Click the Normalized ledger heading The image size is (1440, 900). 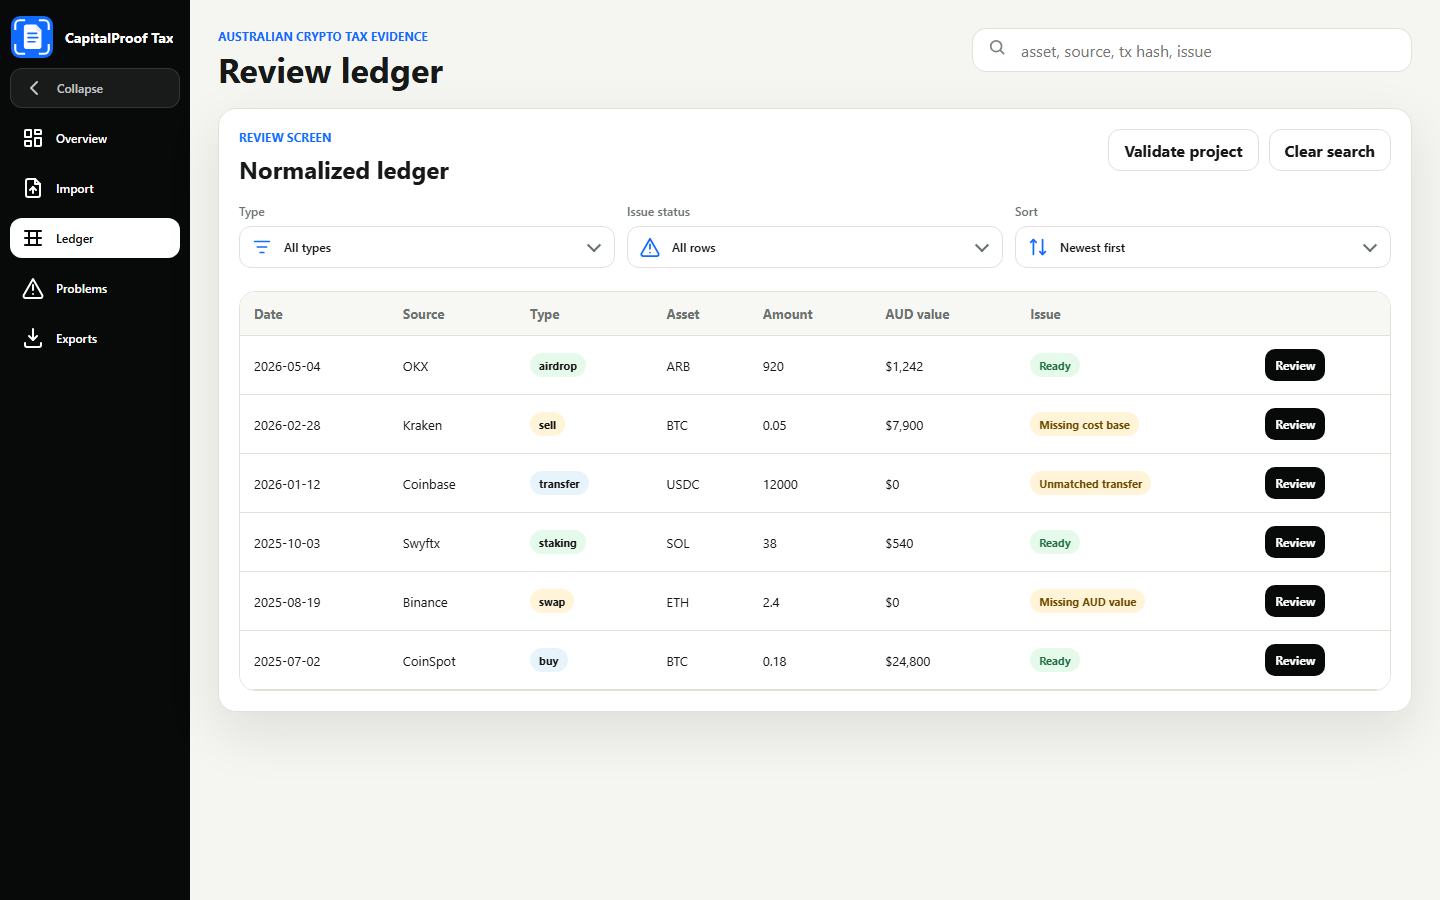pos(344,171)
